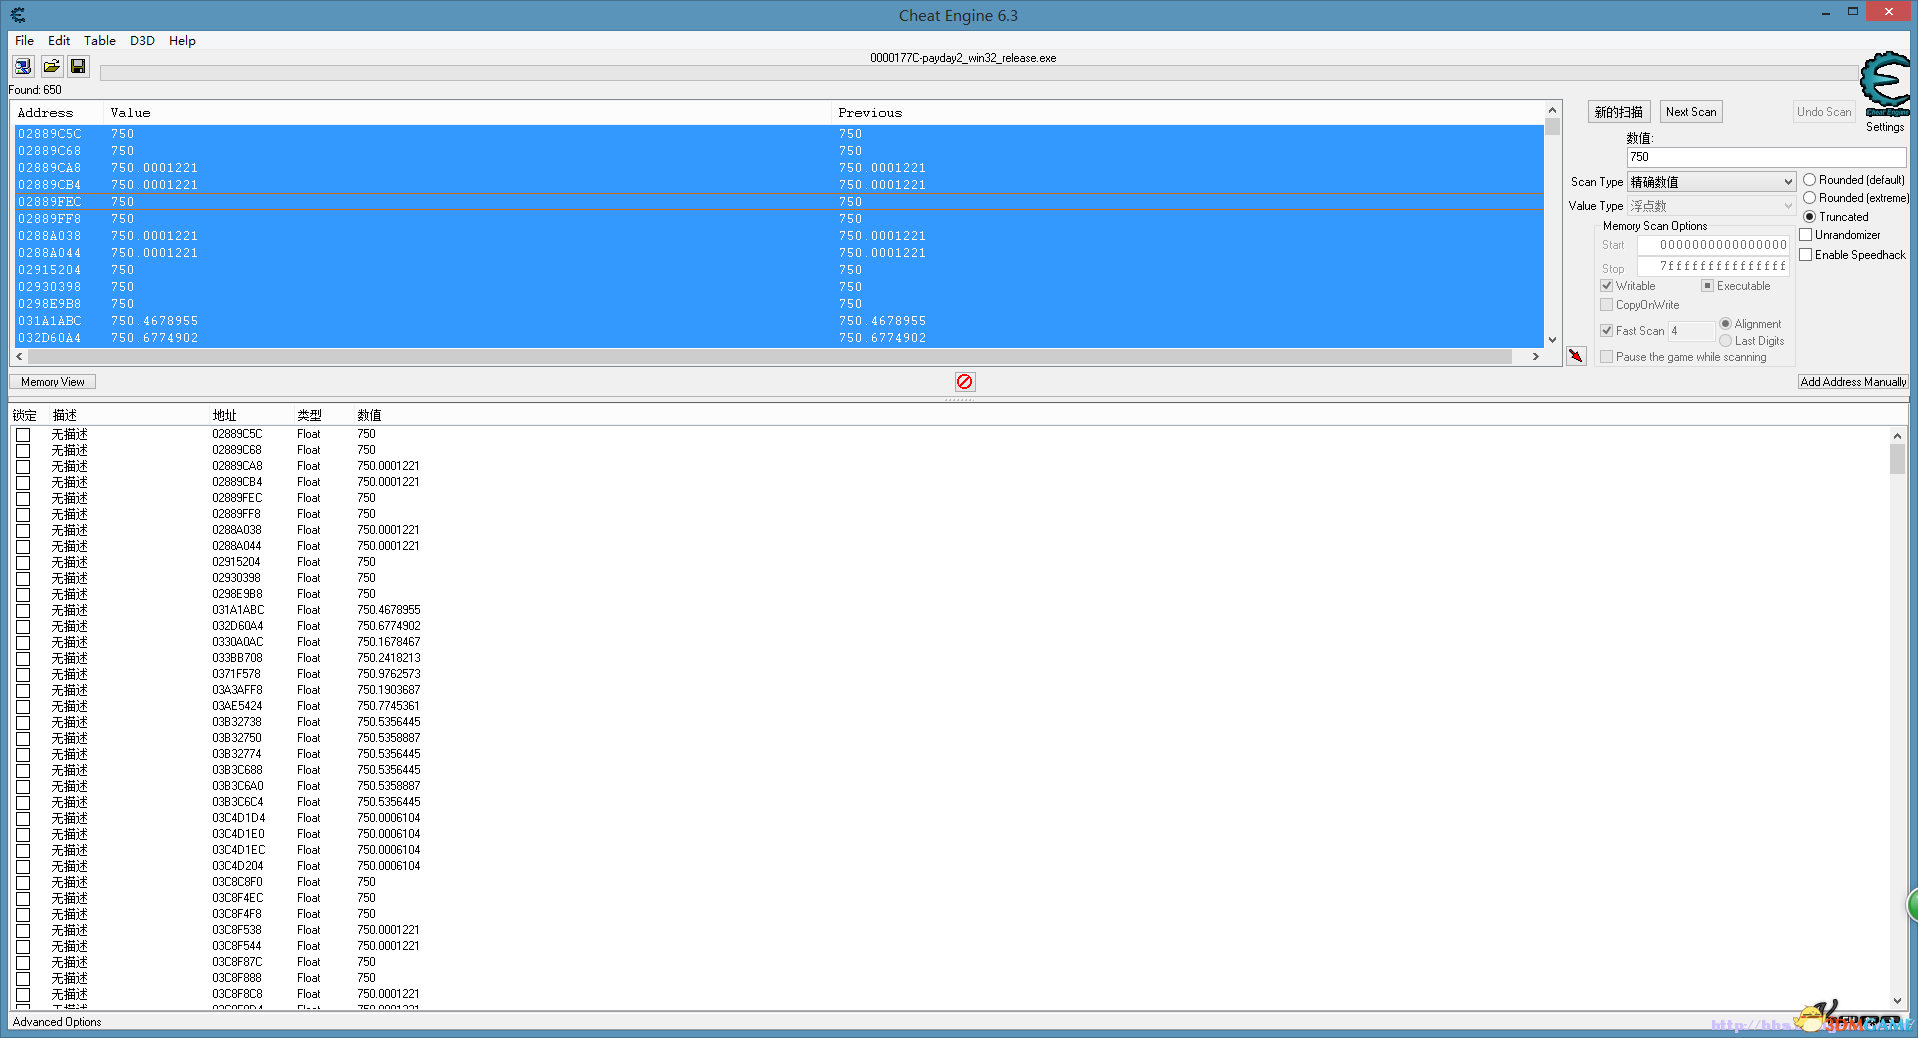Lock address 031A1ABC checkbox
1918x1038 pixels.
point(23,611)
